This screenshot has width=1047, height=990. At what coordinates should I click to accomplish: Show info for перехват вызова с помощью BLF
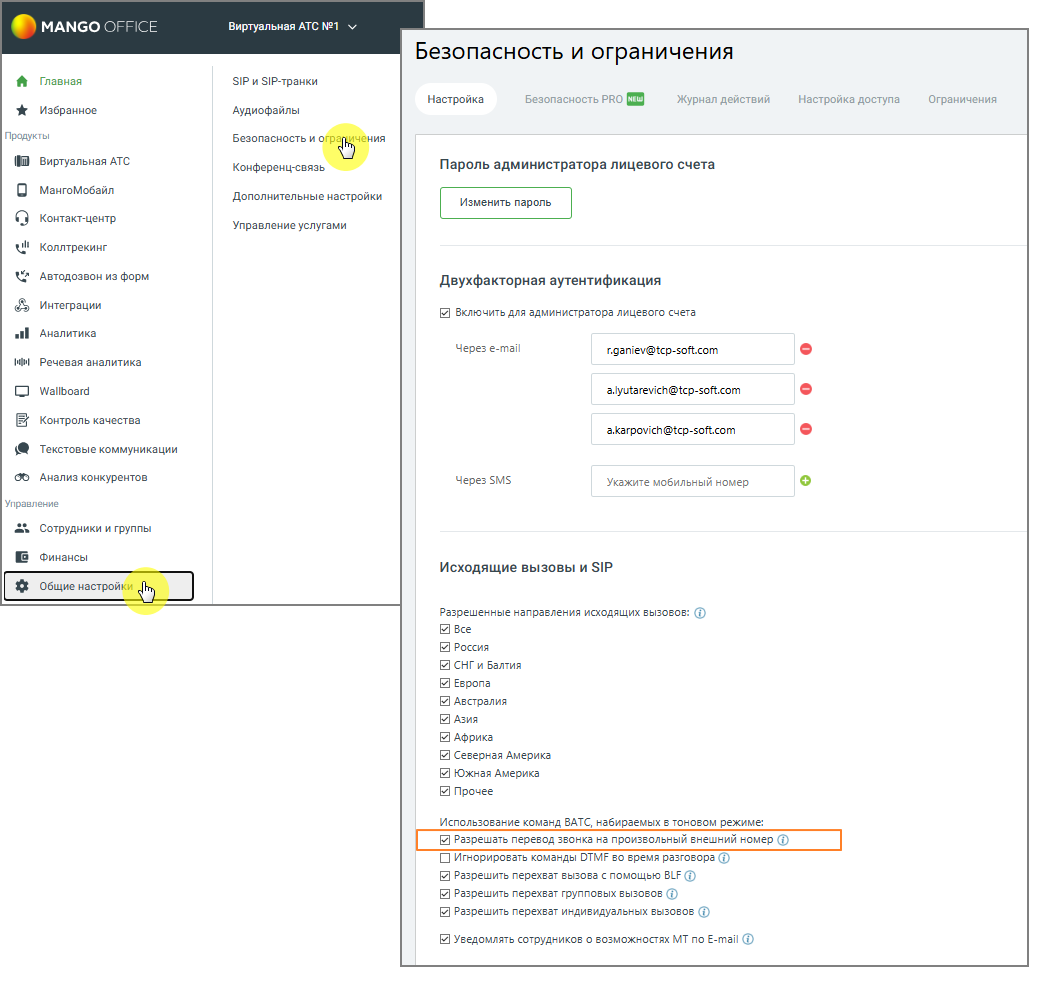(x=691, y=877)
